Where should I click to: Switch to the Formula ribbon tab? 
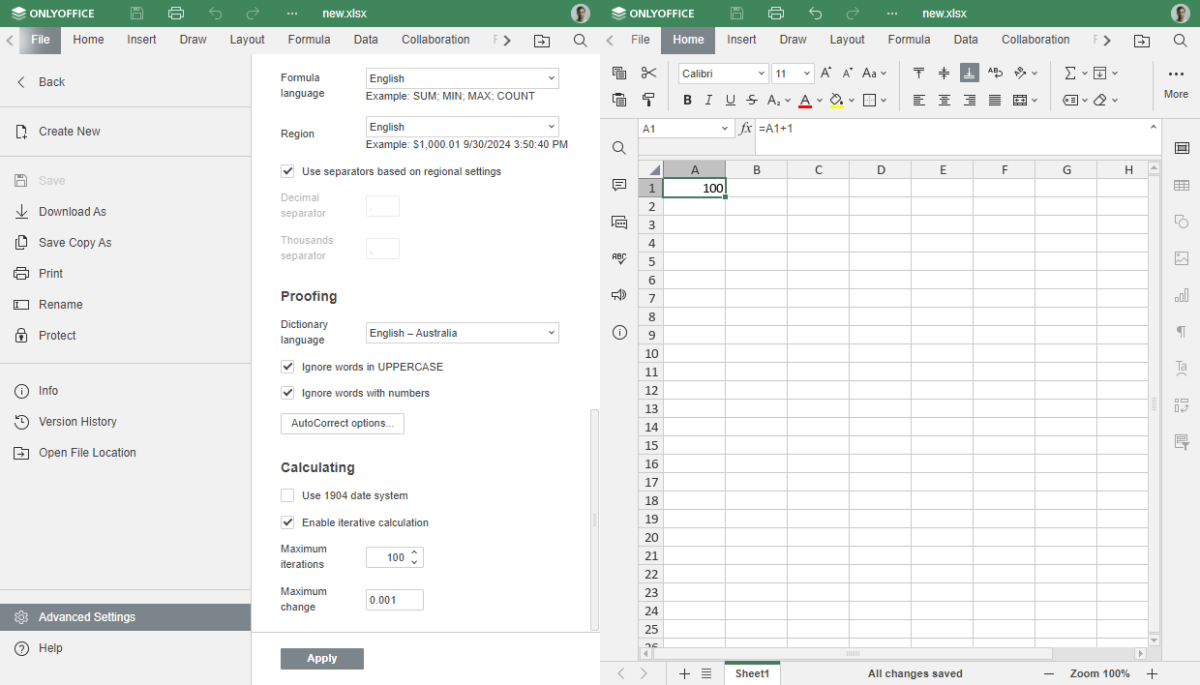[x=909, y=39]
